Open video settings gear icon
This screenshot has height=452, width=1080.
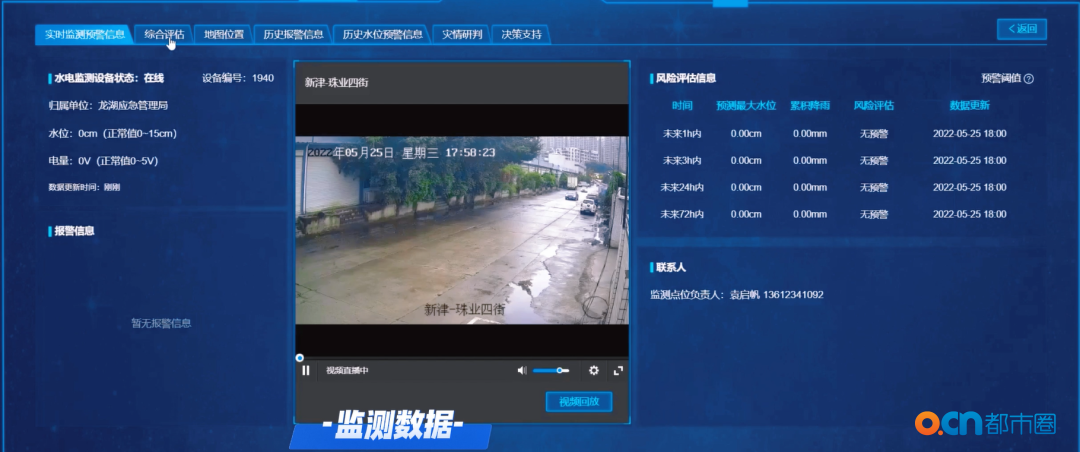pyautogui.click(x=594, y=371)
